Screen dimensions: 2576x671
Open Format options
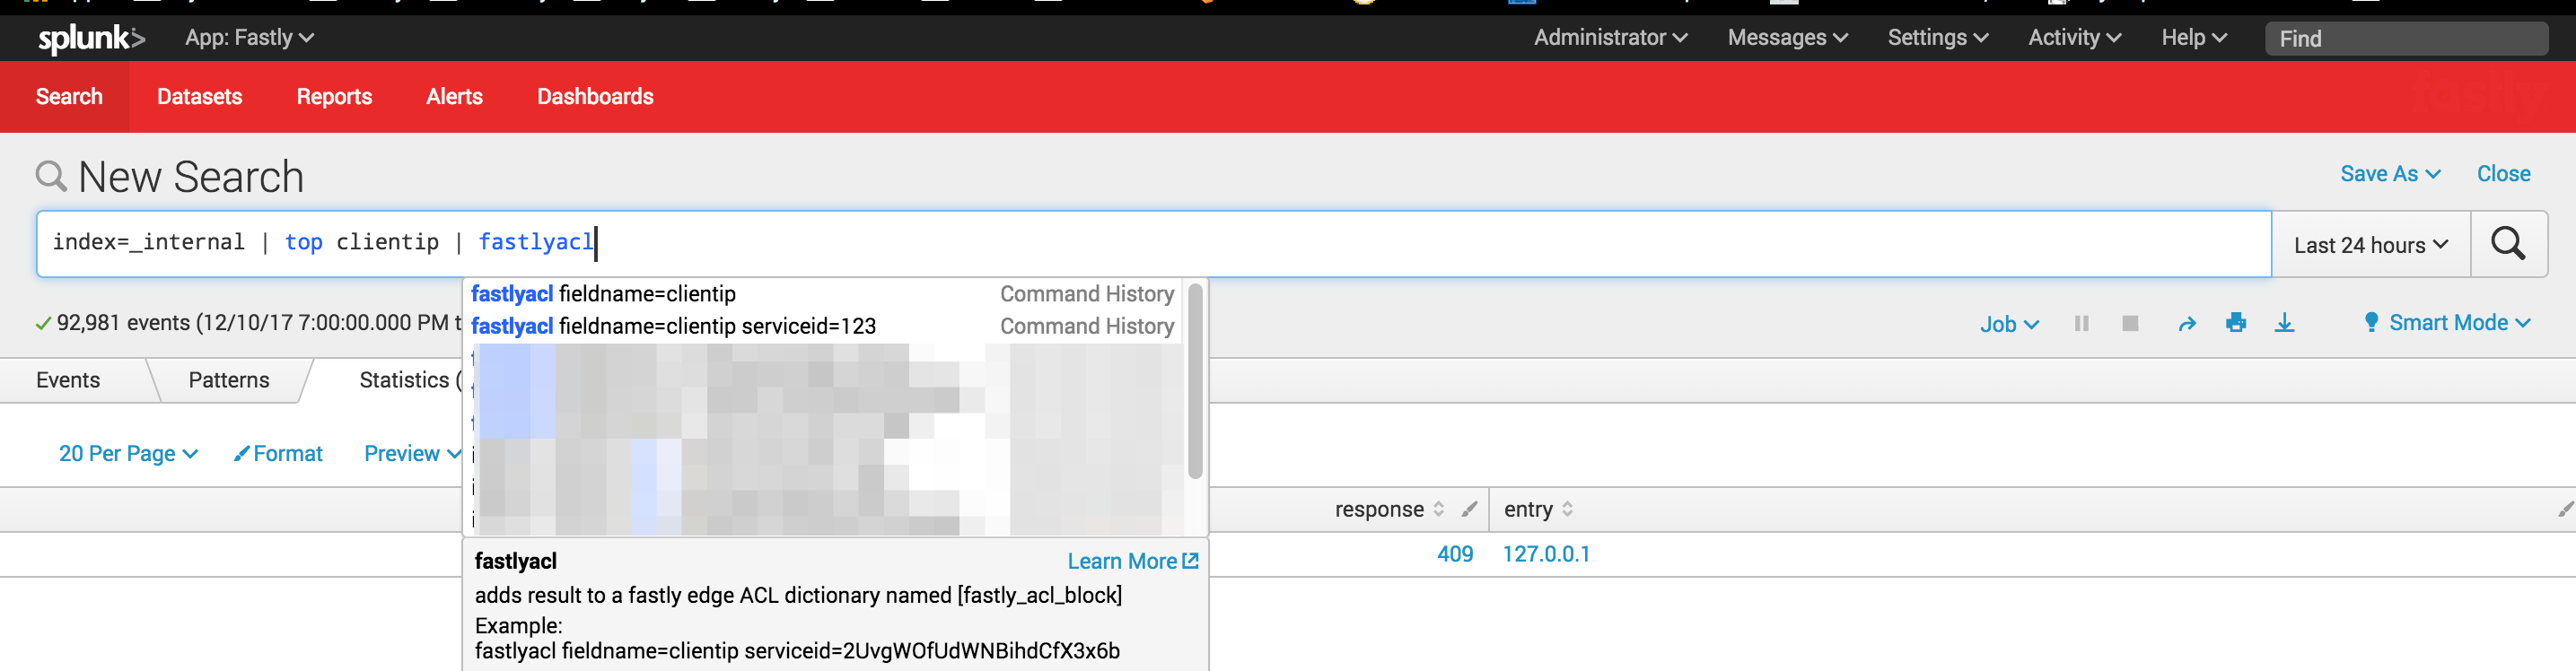tap(278, 454)
